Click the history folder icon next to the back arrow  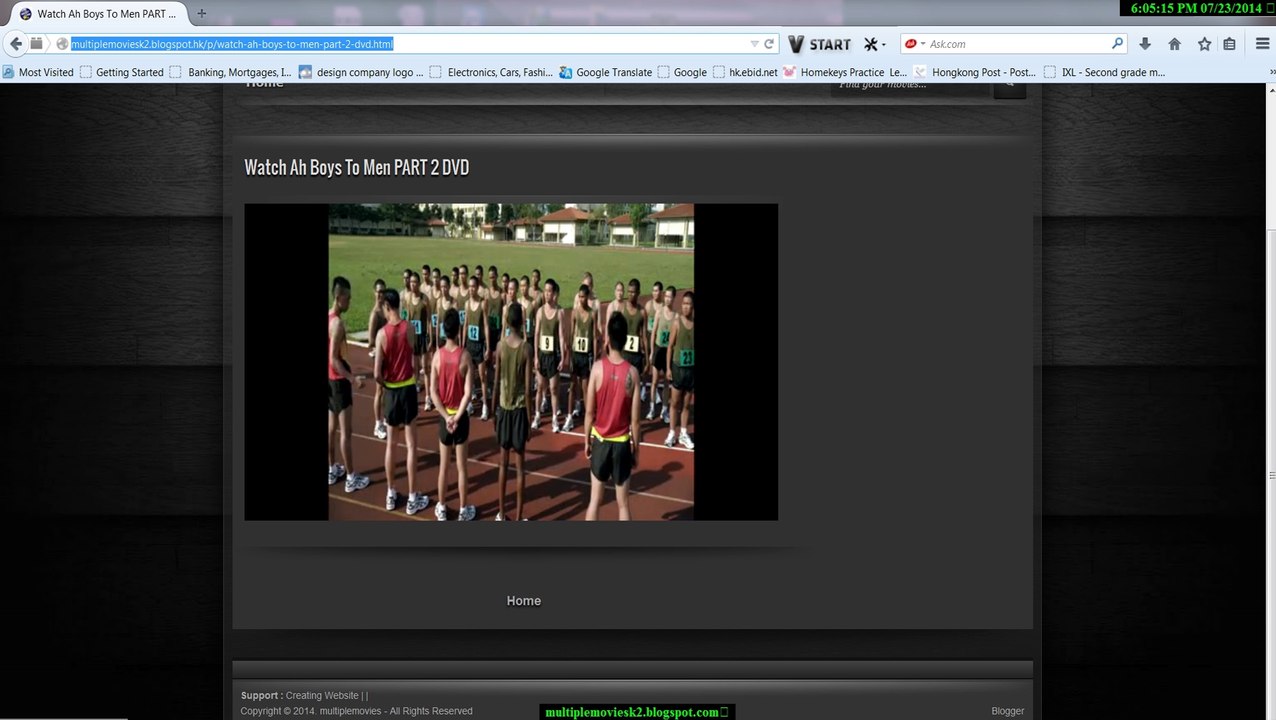tap(37, 44)
